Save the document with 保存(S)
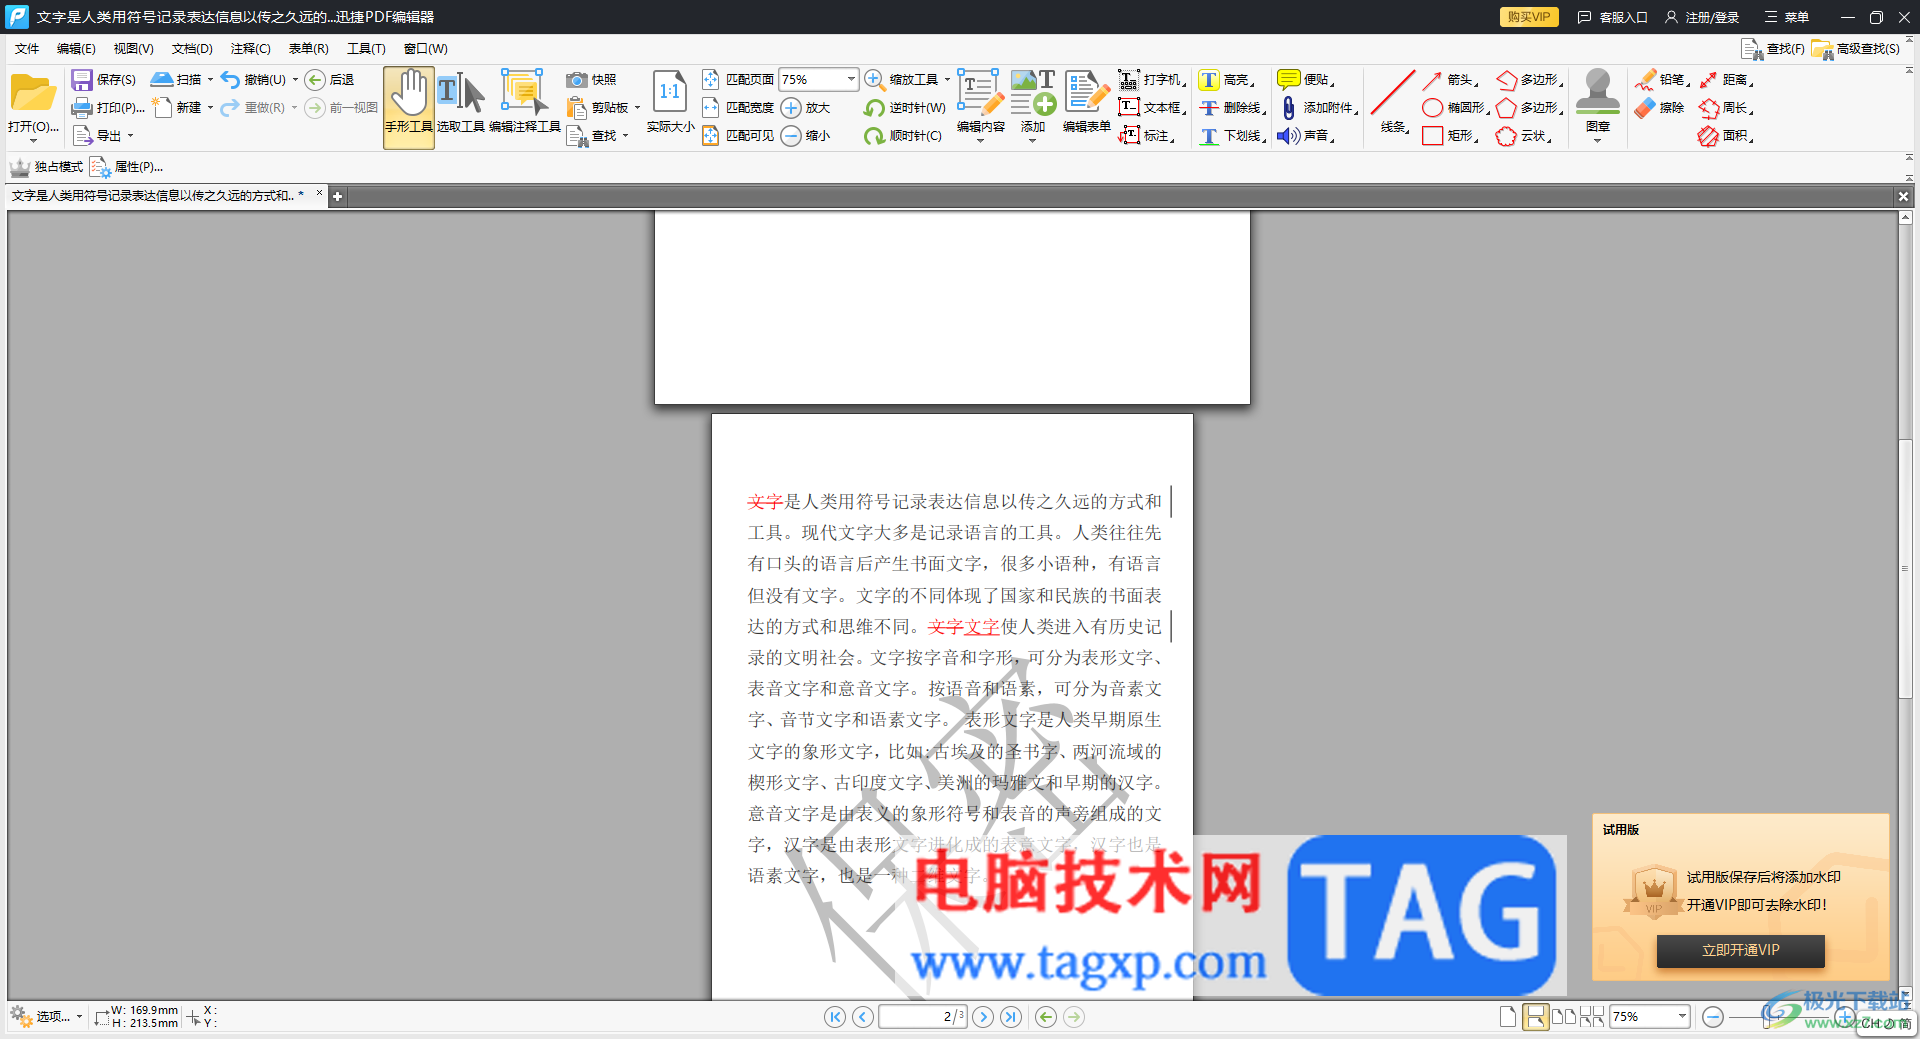1920x1039 pixels. (104, 80)
